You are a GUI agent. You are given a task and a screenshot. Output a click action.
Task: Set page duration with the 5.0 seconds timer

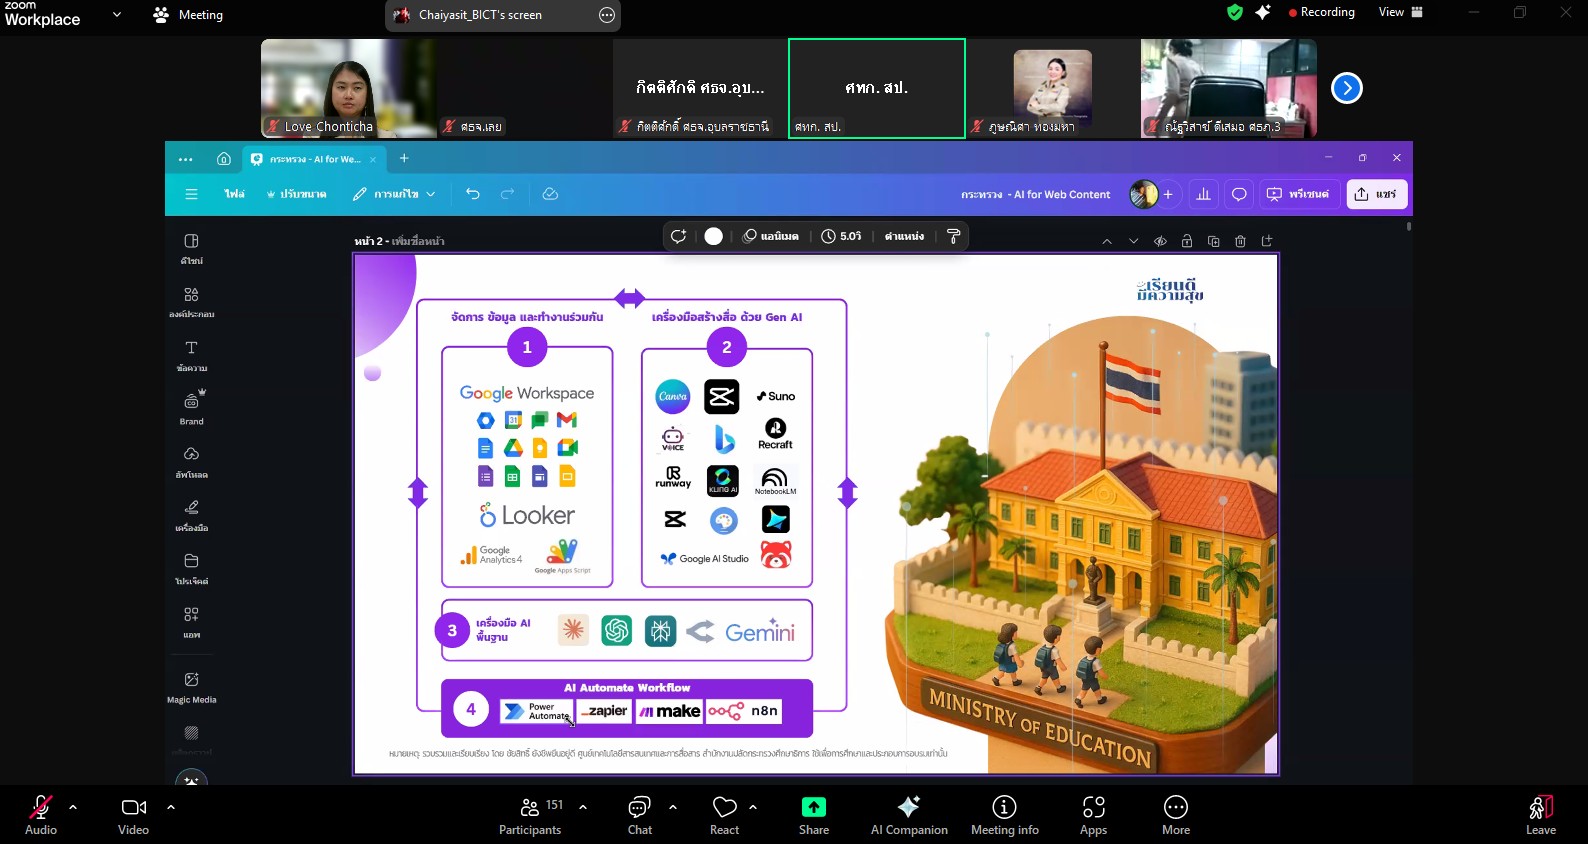pyautogui.click(x=841, y=236)
